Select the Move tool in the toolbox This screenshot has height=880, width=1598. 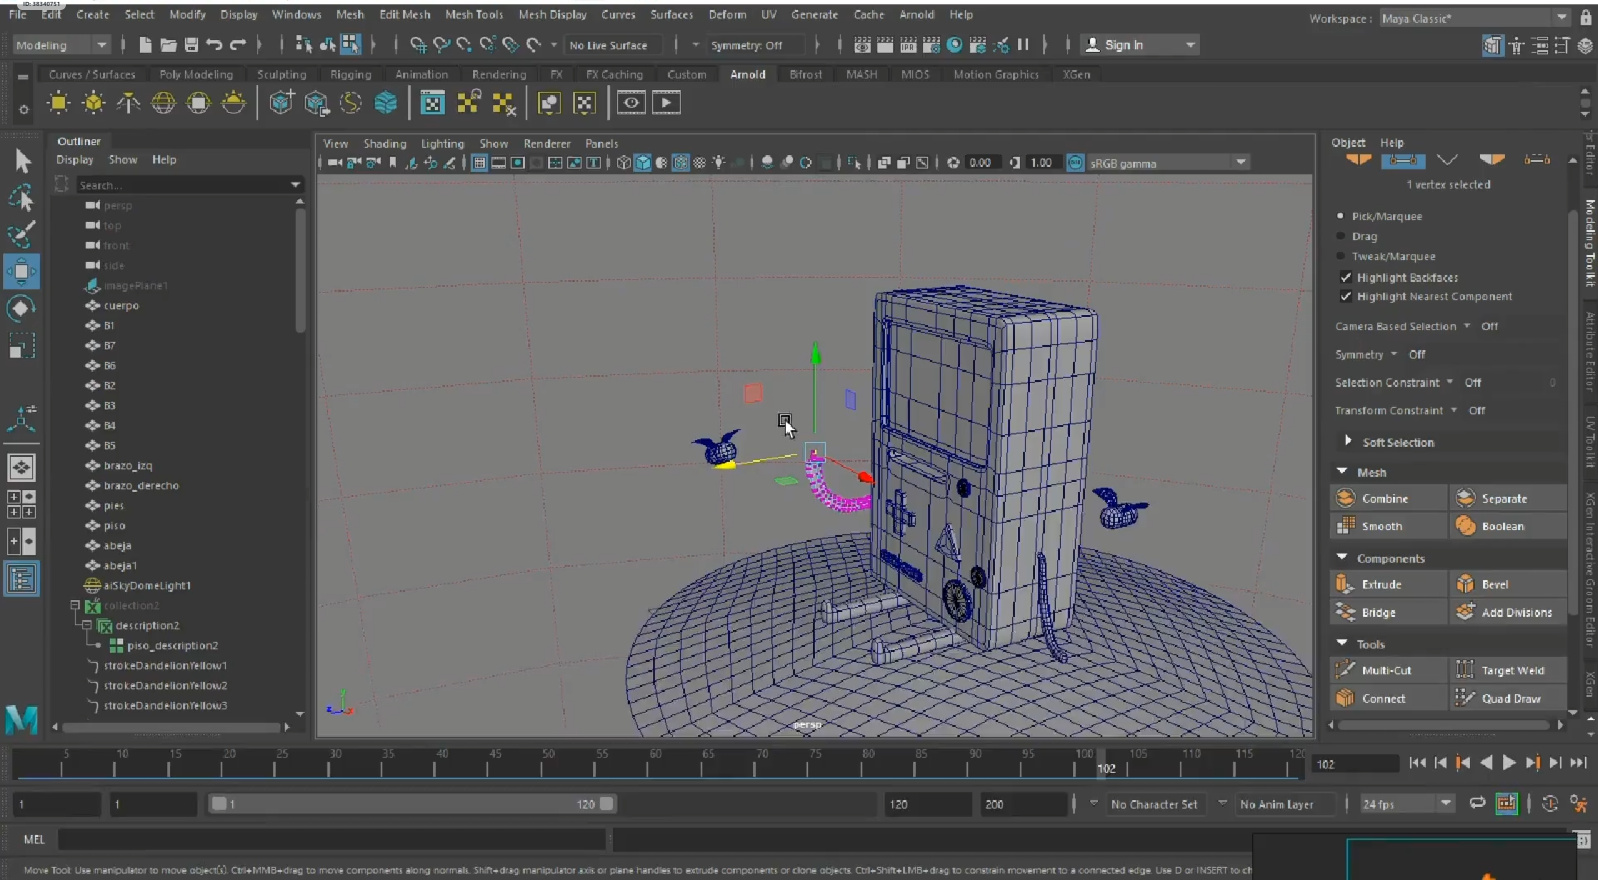coord(21,271)
